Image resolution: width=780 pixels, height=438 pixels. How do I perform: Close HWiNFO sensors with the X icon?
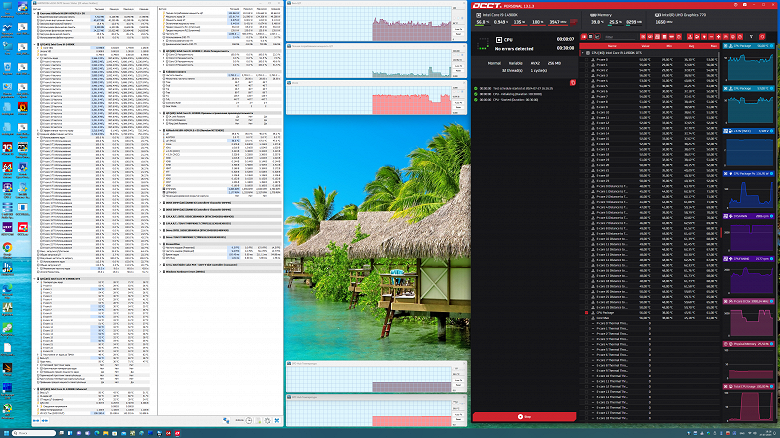[x=275, y=422]
